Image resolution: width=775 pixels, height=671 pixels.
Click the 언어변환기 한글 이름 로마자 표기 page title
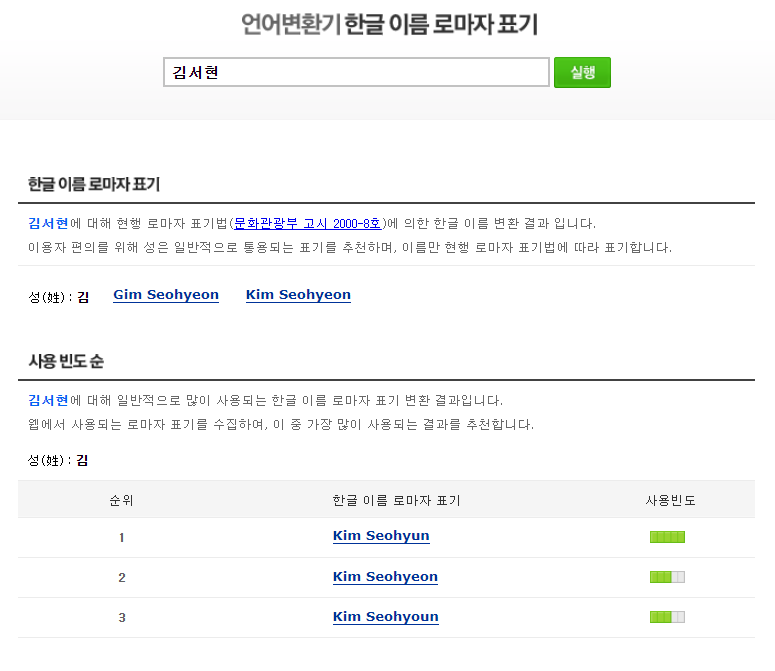tap(389, 24)
